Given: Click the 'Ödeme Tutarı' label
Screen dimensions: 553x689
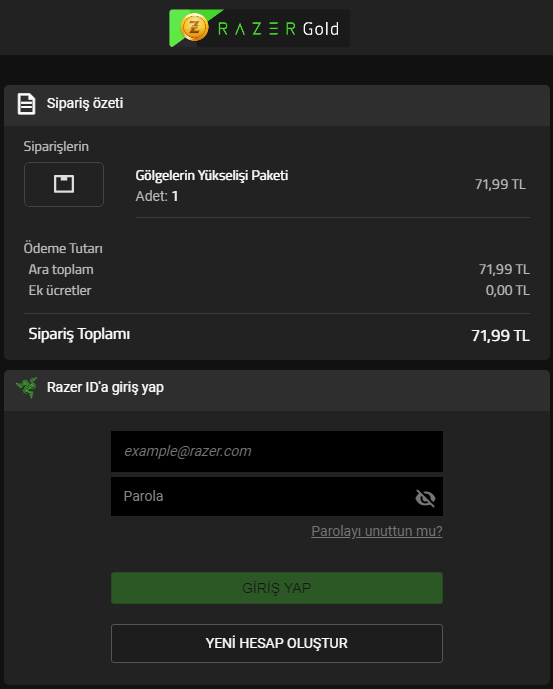Looking at the screenshot, I should click(x=63, y=248).
